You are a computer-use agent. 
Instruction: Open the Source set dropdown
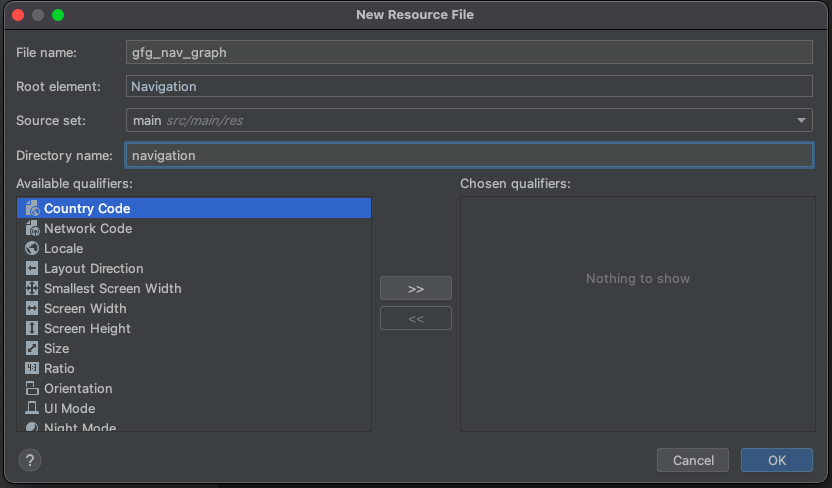[x=469, y=120]
